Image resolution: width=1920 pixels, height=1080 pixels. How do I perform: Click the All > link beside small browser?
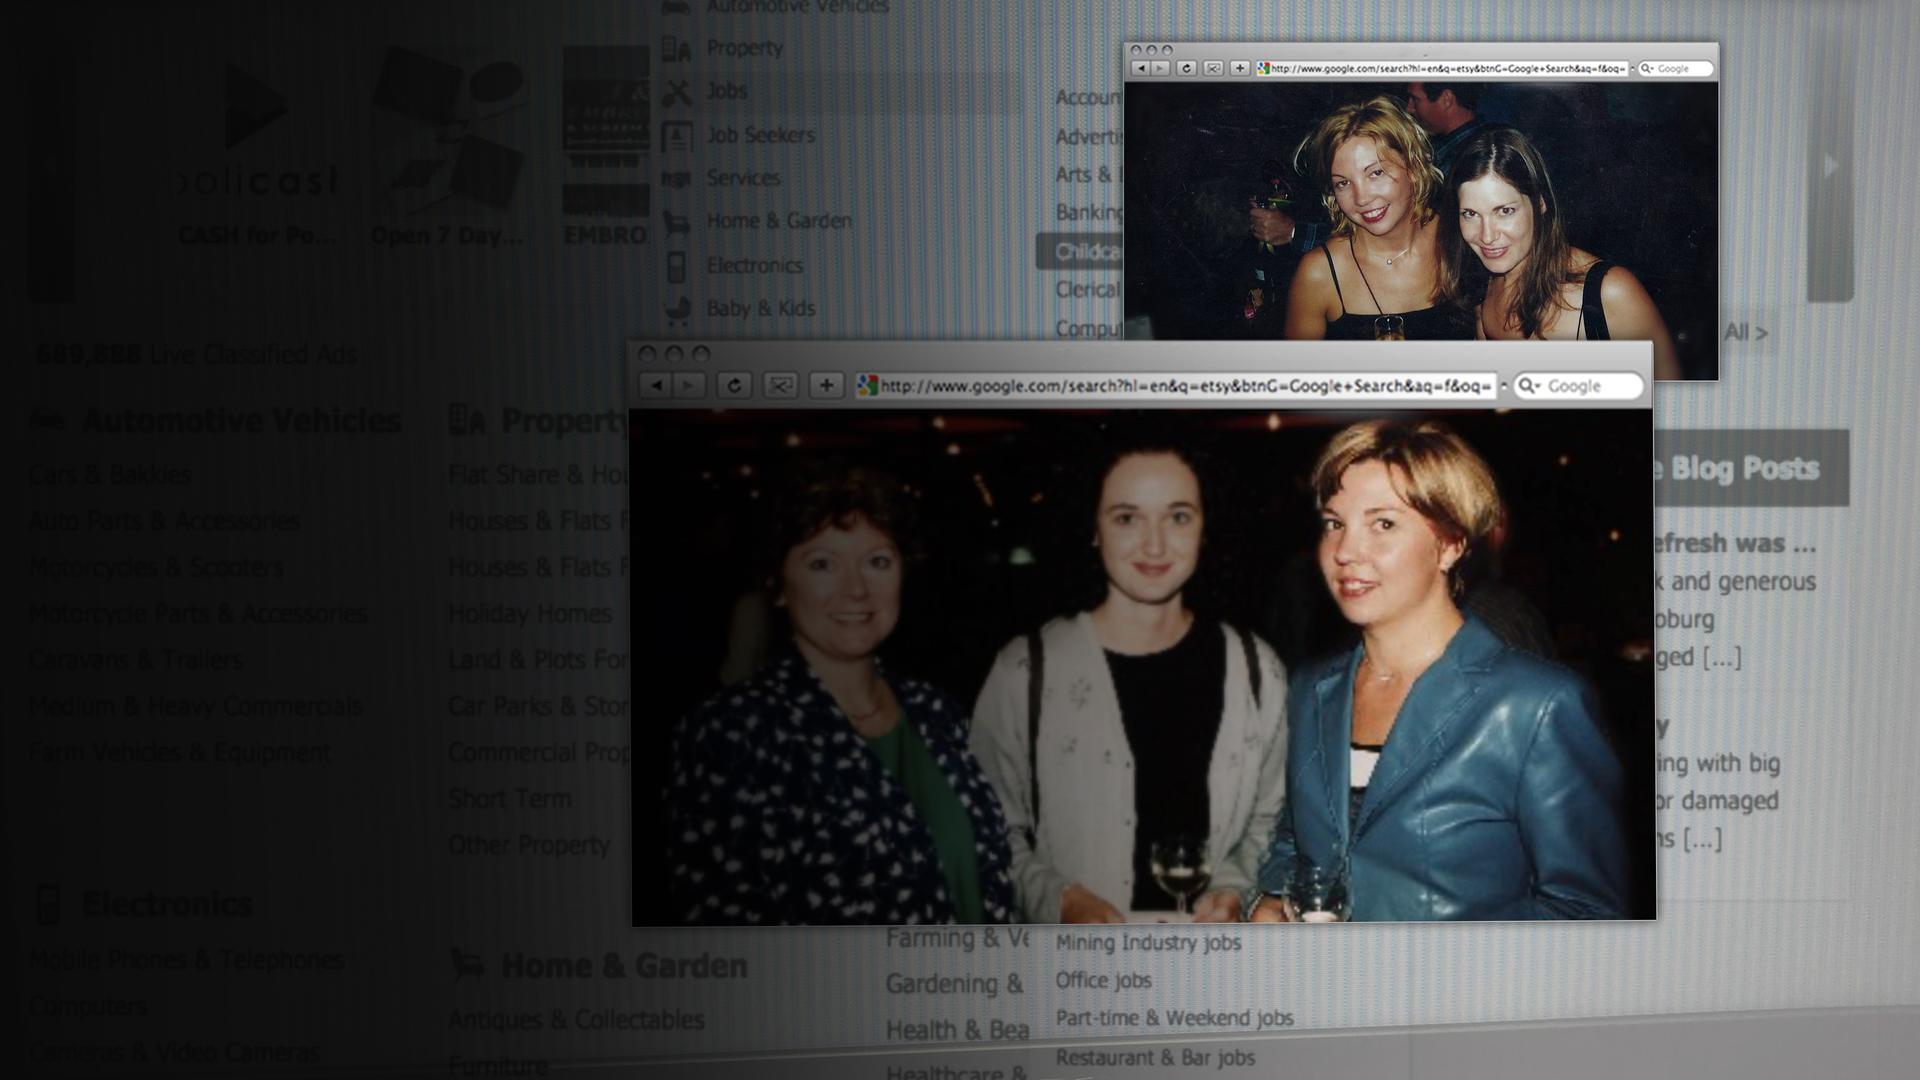coord(1745,332)
